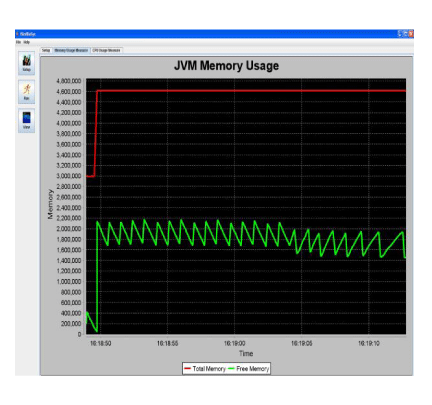This screenshot has height=405, width=432.
Task: Click the Setup icon button in sidebar
Action: (x=26, y=63)
